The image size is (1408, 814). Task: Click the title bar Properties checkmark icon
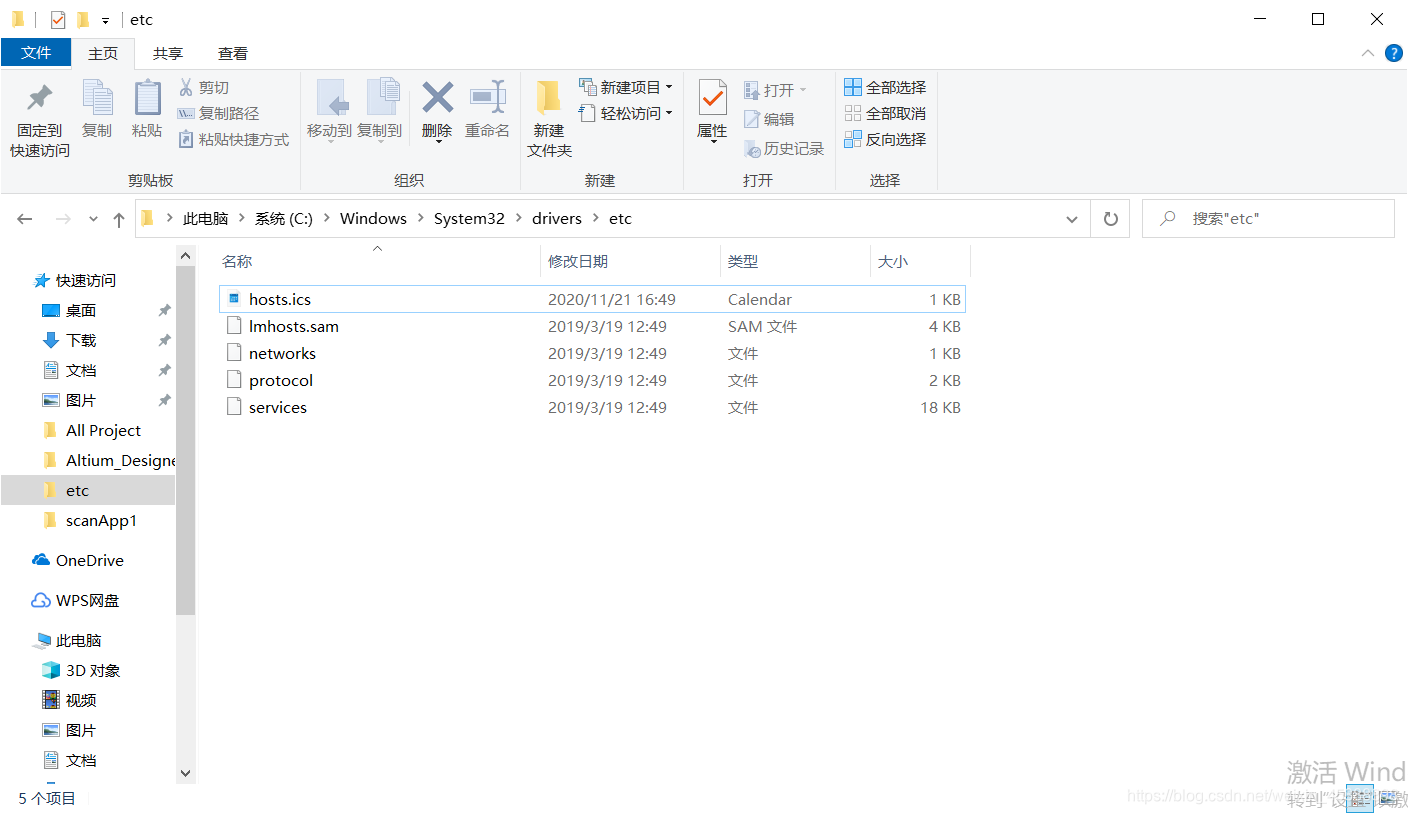point(58,20)
